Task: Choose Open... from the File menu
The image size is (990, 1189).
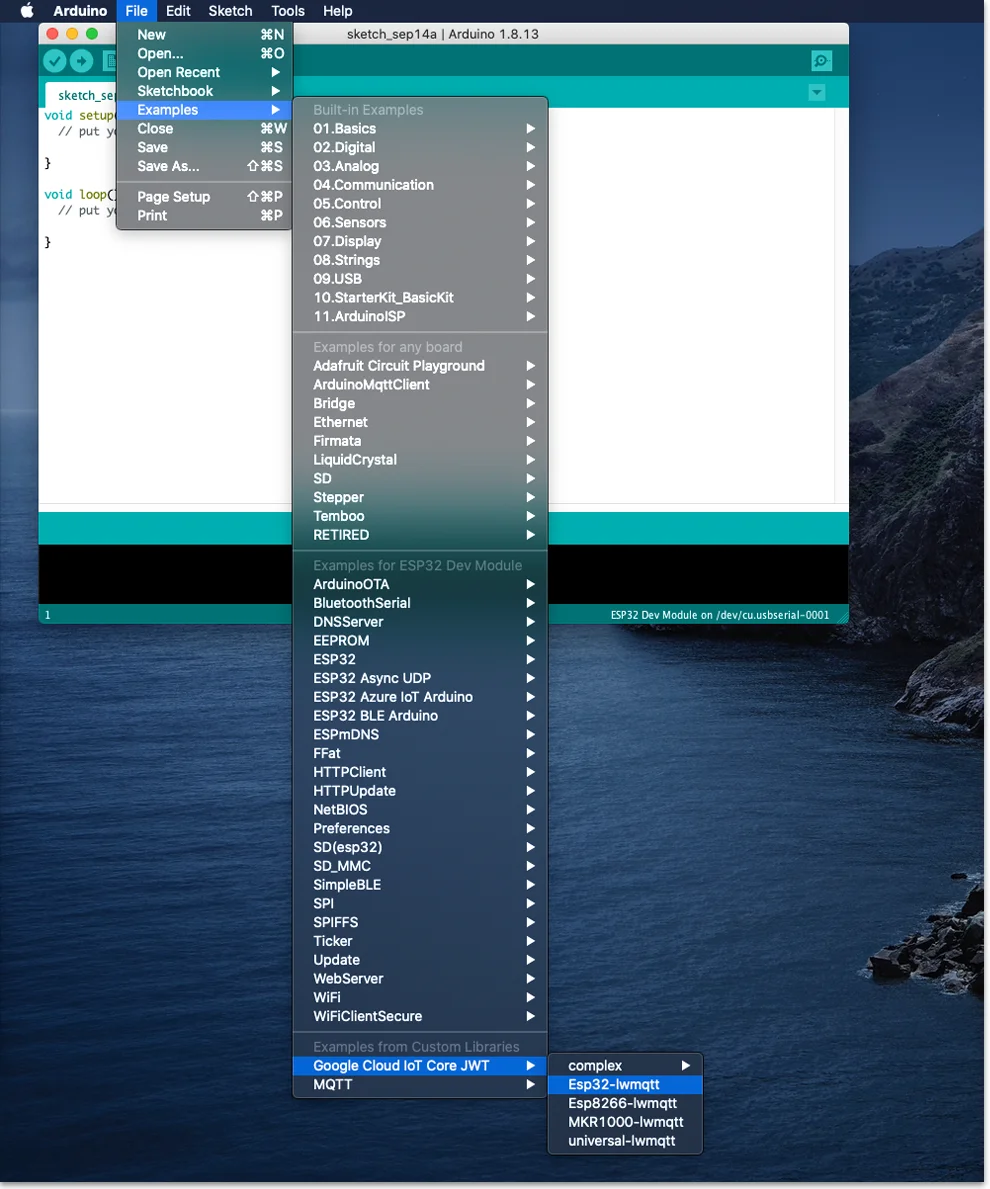Action: pyautogui.click(x=204, y=54)
